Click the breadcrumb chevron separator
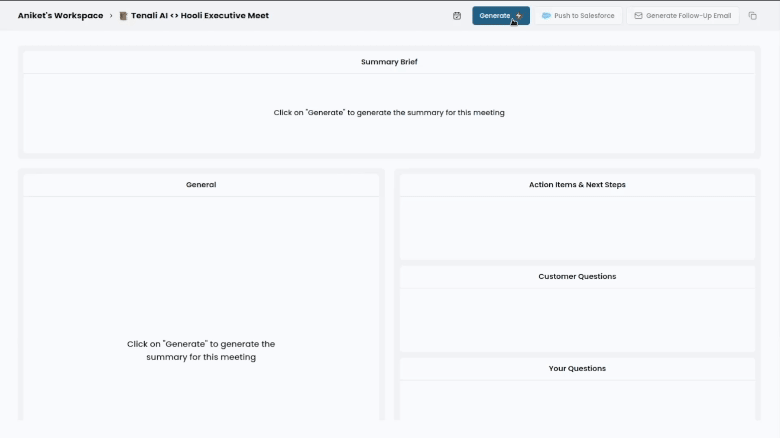The image size is (780, 438). (x=111, y=16)
